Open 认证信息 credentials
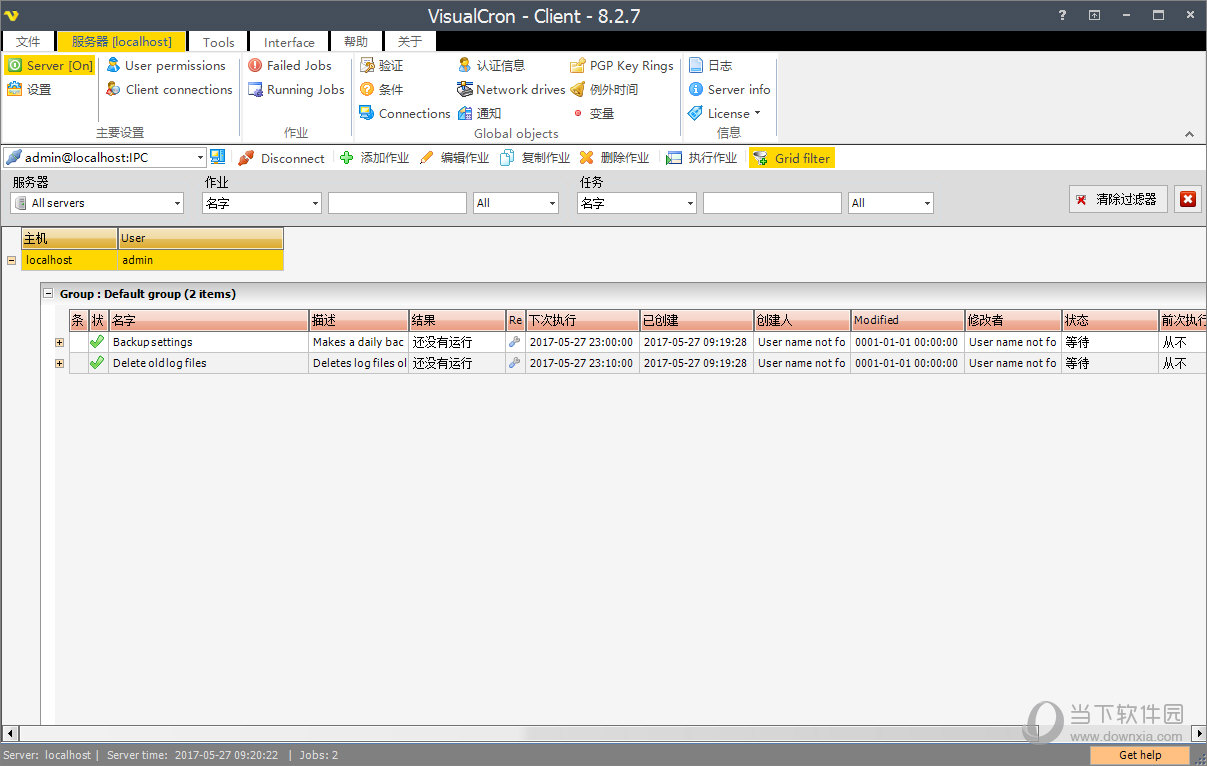1207x766 pixels. [491, 66]
